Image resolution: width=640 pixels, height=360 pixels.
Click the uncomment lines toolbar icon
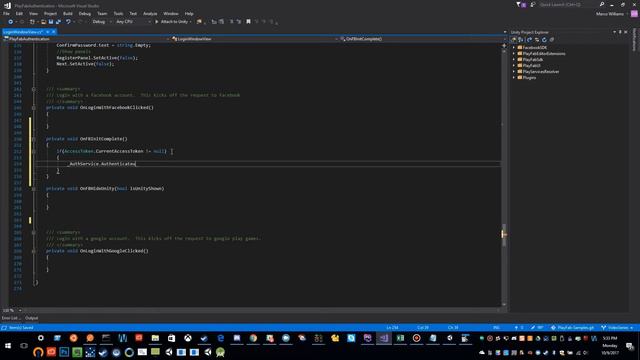tap(239, 22)
